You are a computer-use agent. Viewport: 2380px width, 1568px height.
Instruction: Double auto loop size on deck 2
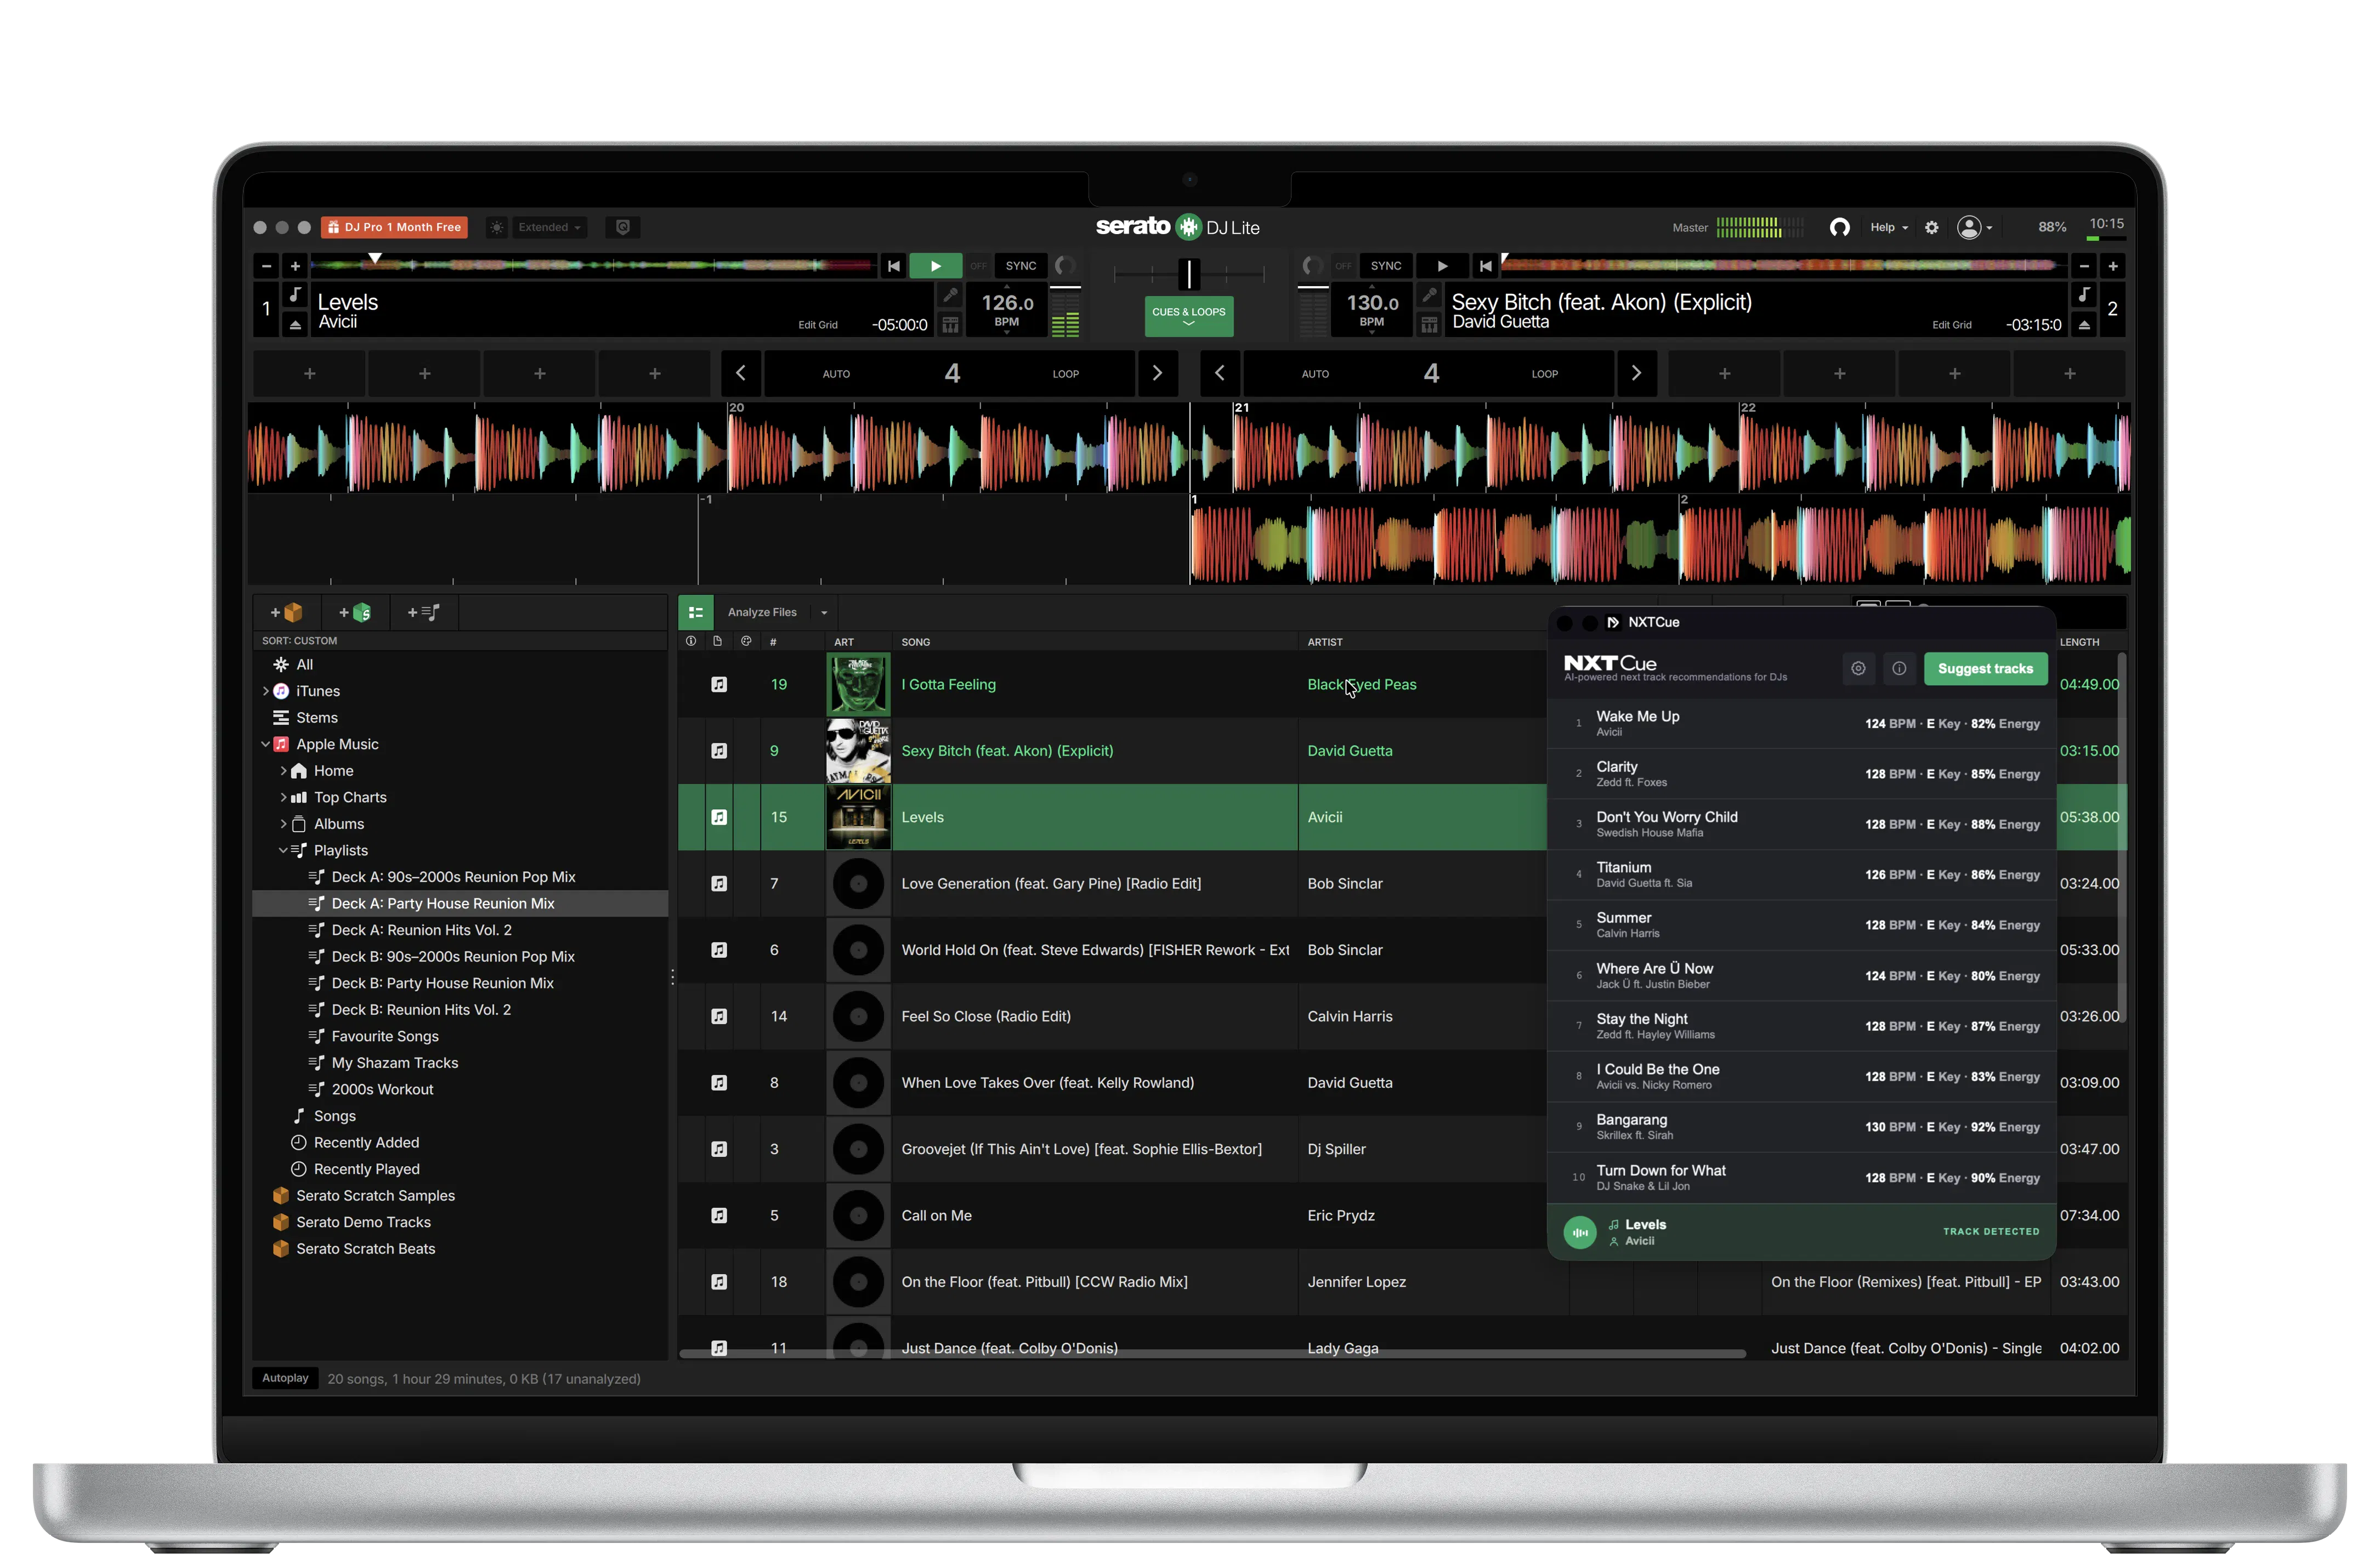click(1636, 373)
